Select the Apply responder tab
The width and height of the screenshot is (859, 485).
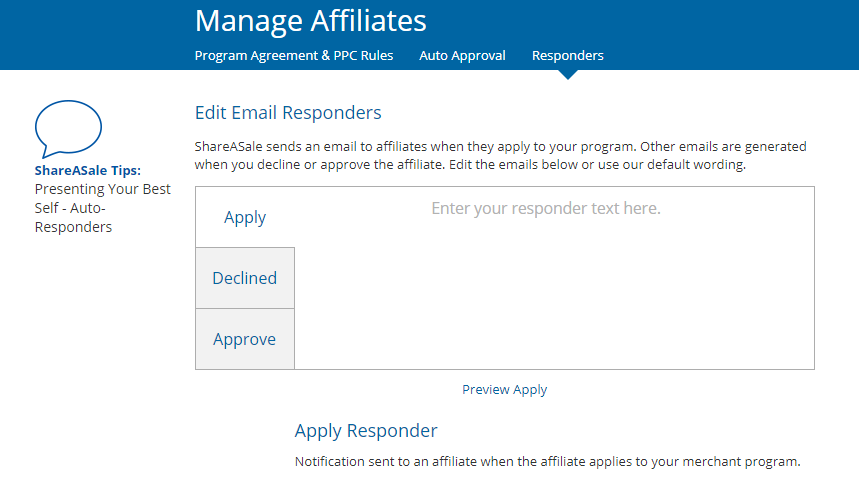[x=245, y=217]
